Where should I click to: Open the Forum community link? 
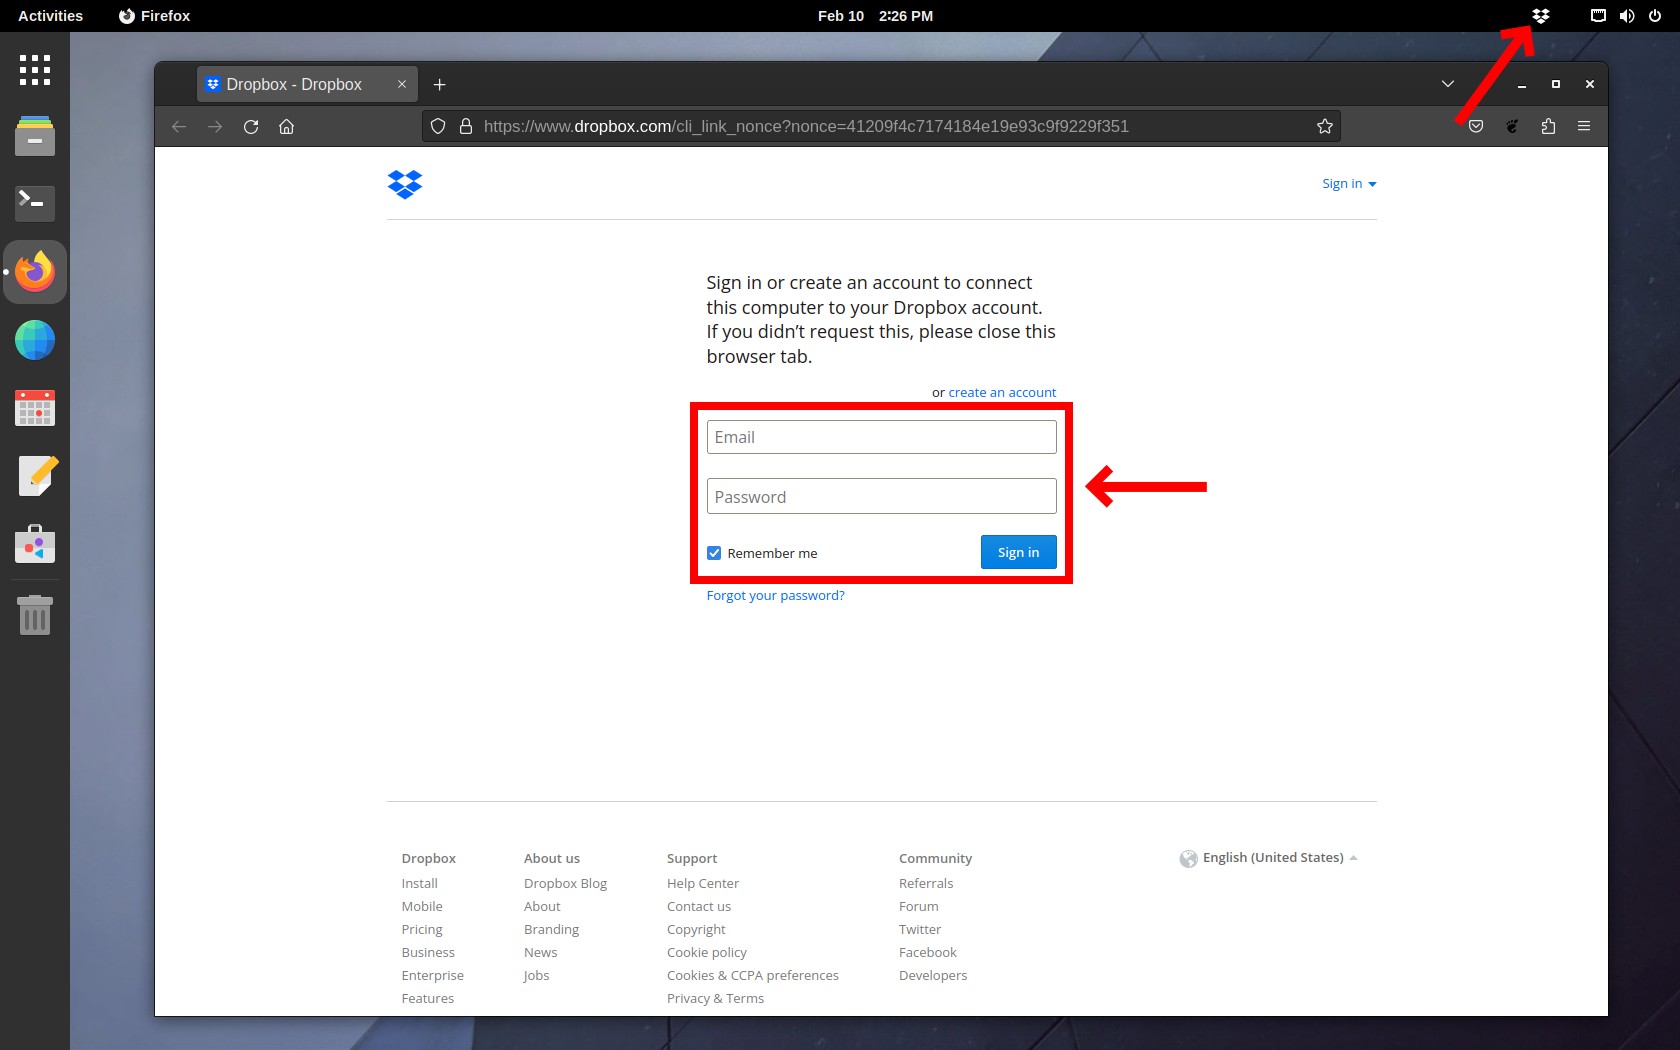(x=919, y=907)
